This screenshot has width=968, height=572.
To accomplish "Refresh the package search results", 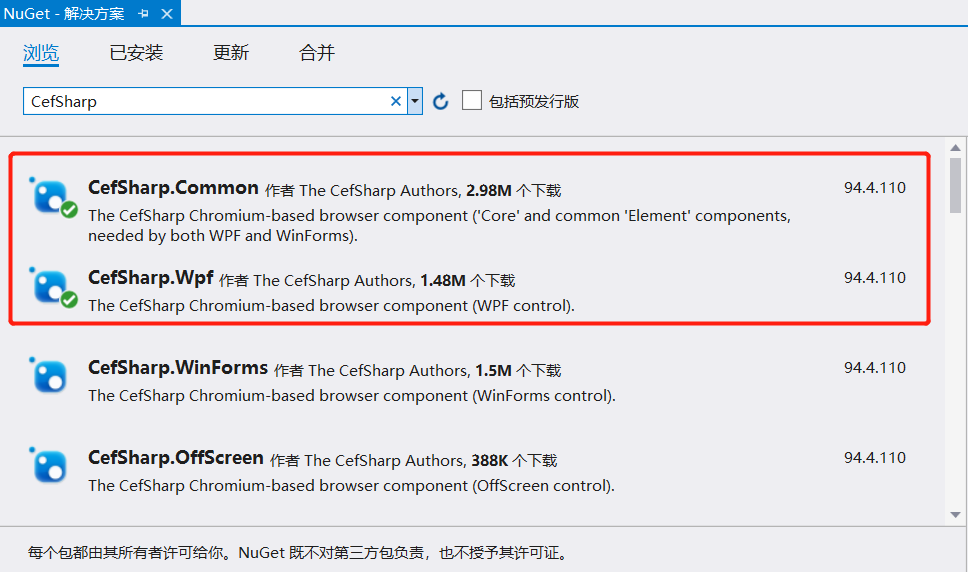I will (x=440, y=101).
